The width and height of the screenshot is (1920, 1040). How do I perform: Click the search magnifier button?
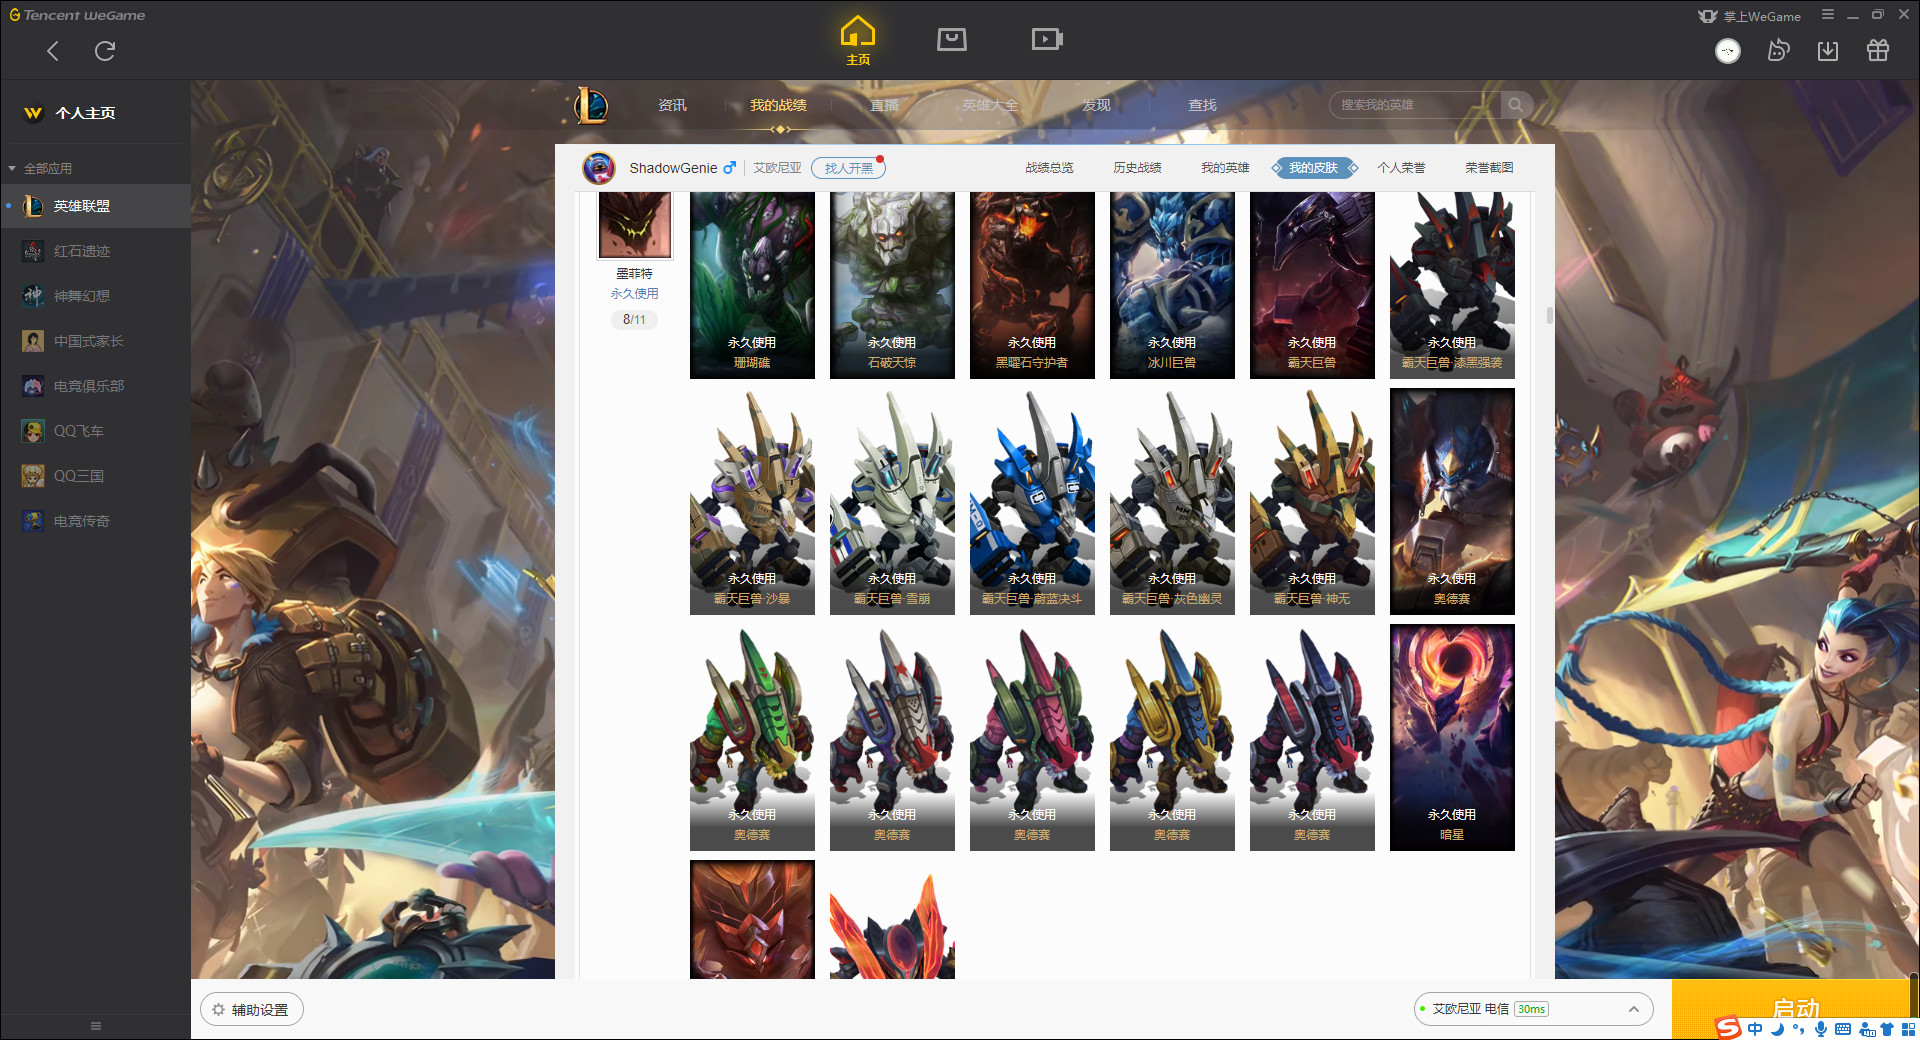pyautogui.click(x=1516, y=105)
